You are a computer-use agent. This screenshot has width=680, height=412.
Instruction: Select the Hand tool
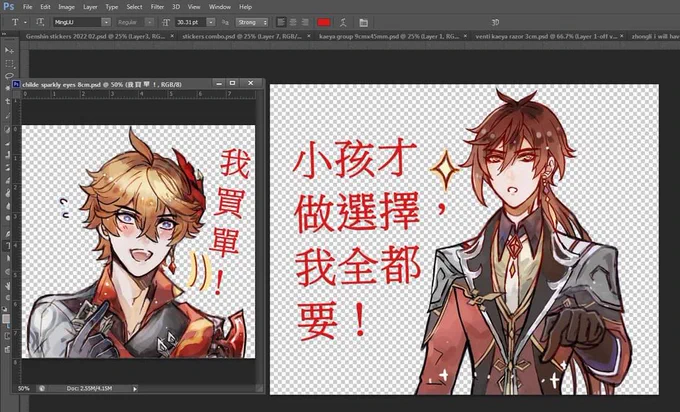(8, 285)
